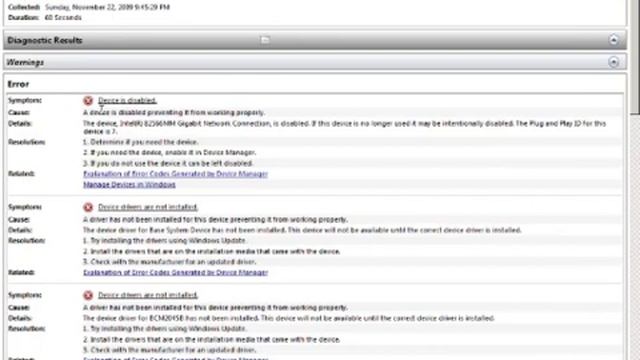Image resolution: width=640 pixels, height=360 pixels.
Task: Click the Diagnostic Results header title
Action: click(45, 40)
